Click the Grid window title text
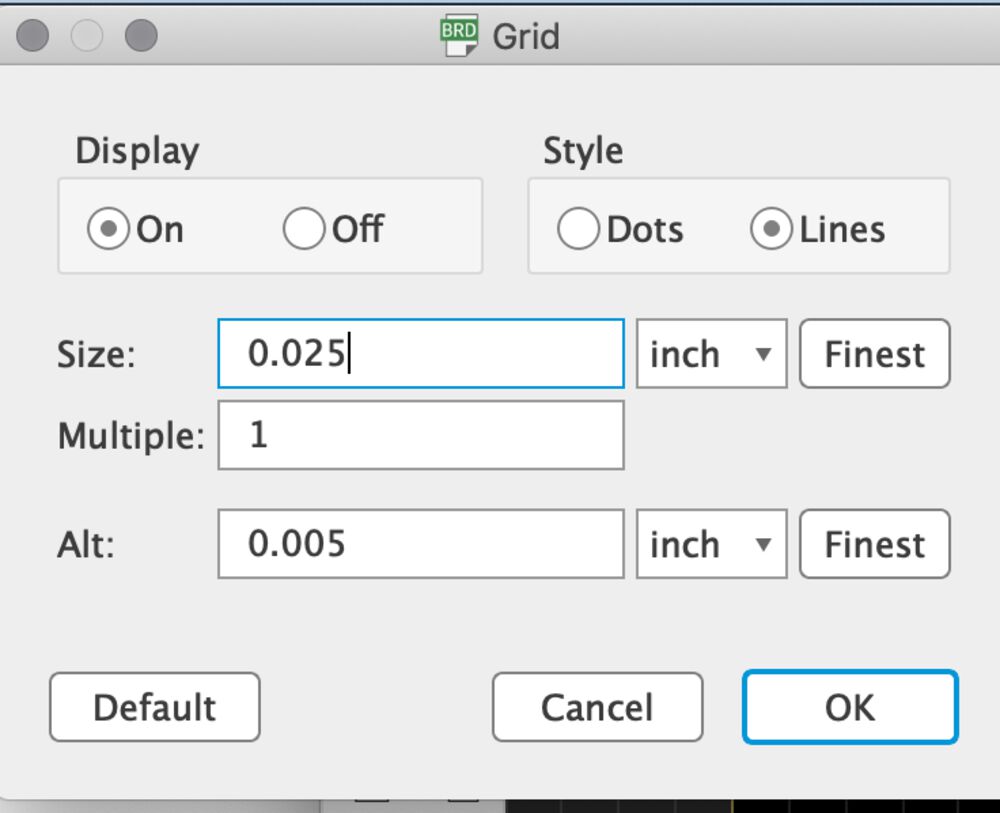 coord(526,37)
